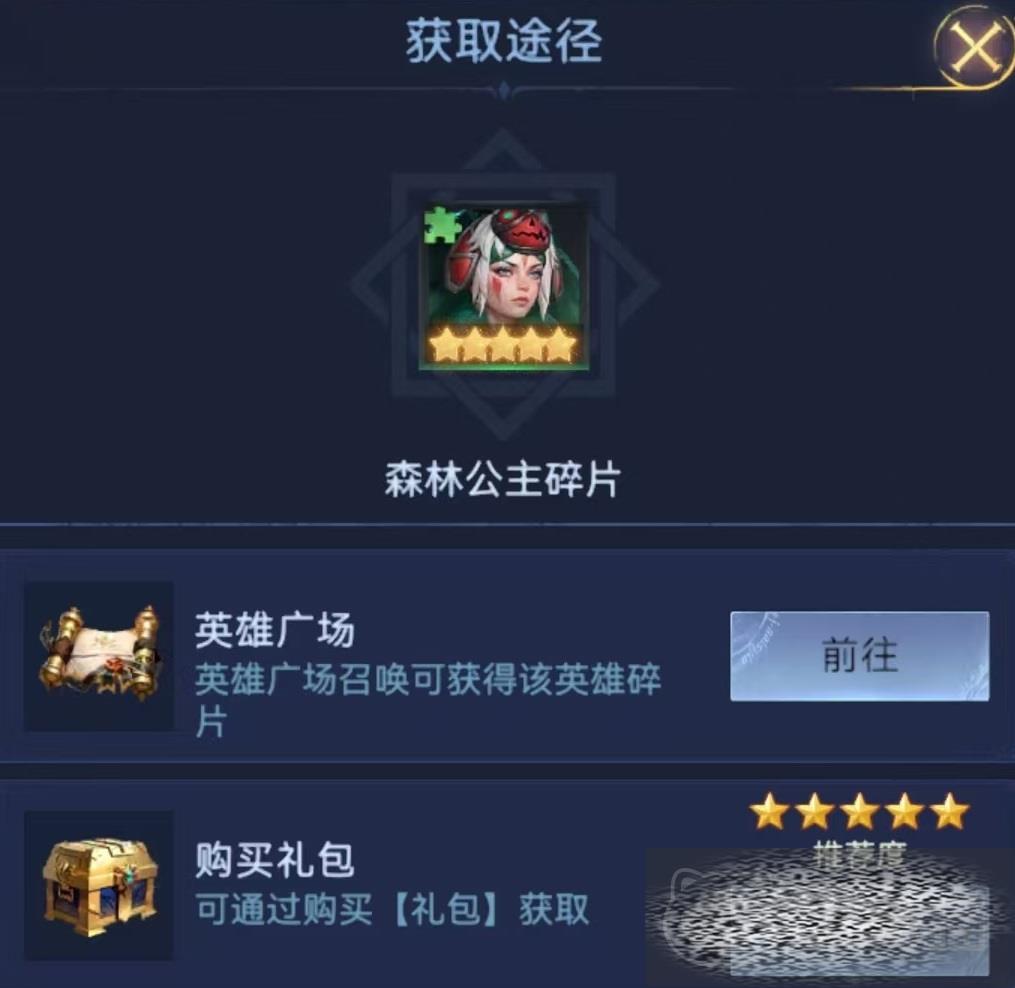Image resolution: width=1015 pixels, height=988 pixels.
Task: Tap the 推荐度 label under the stars
Action: point(860,847)
